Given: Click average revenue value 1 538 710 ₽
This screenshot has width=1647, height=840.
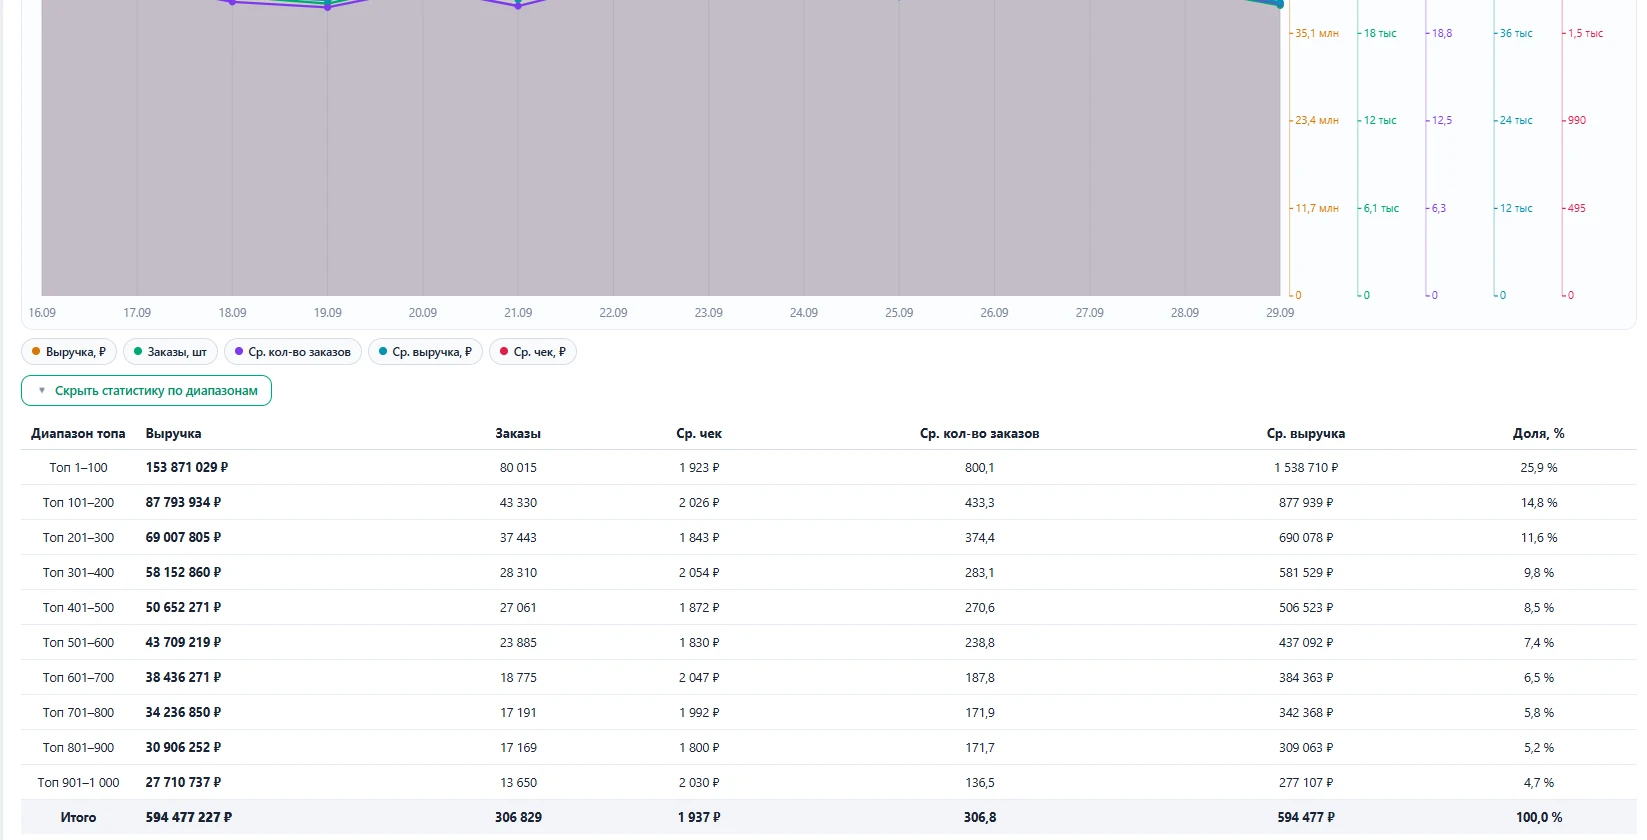Looking at the screenshot, I should pos(1306,468).
